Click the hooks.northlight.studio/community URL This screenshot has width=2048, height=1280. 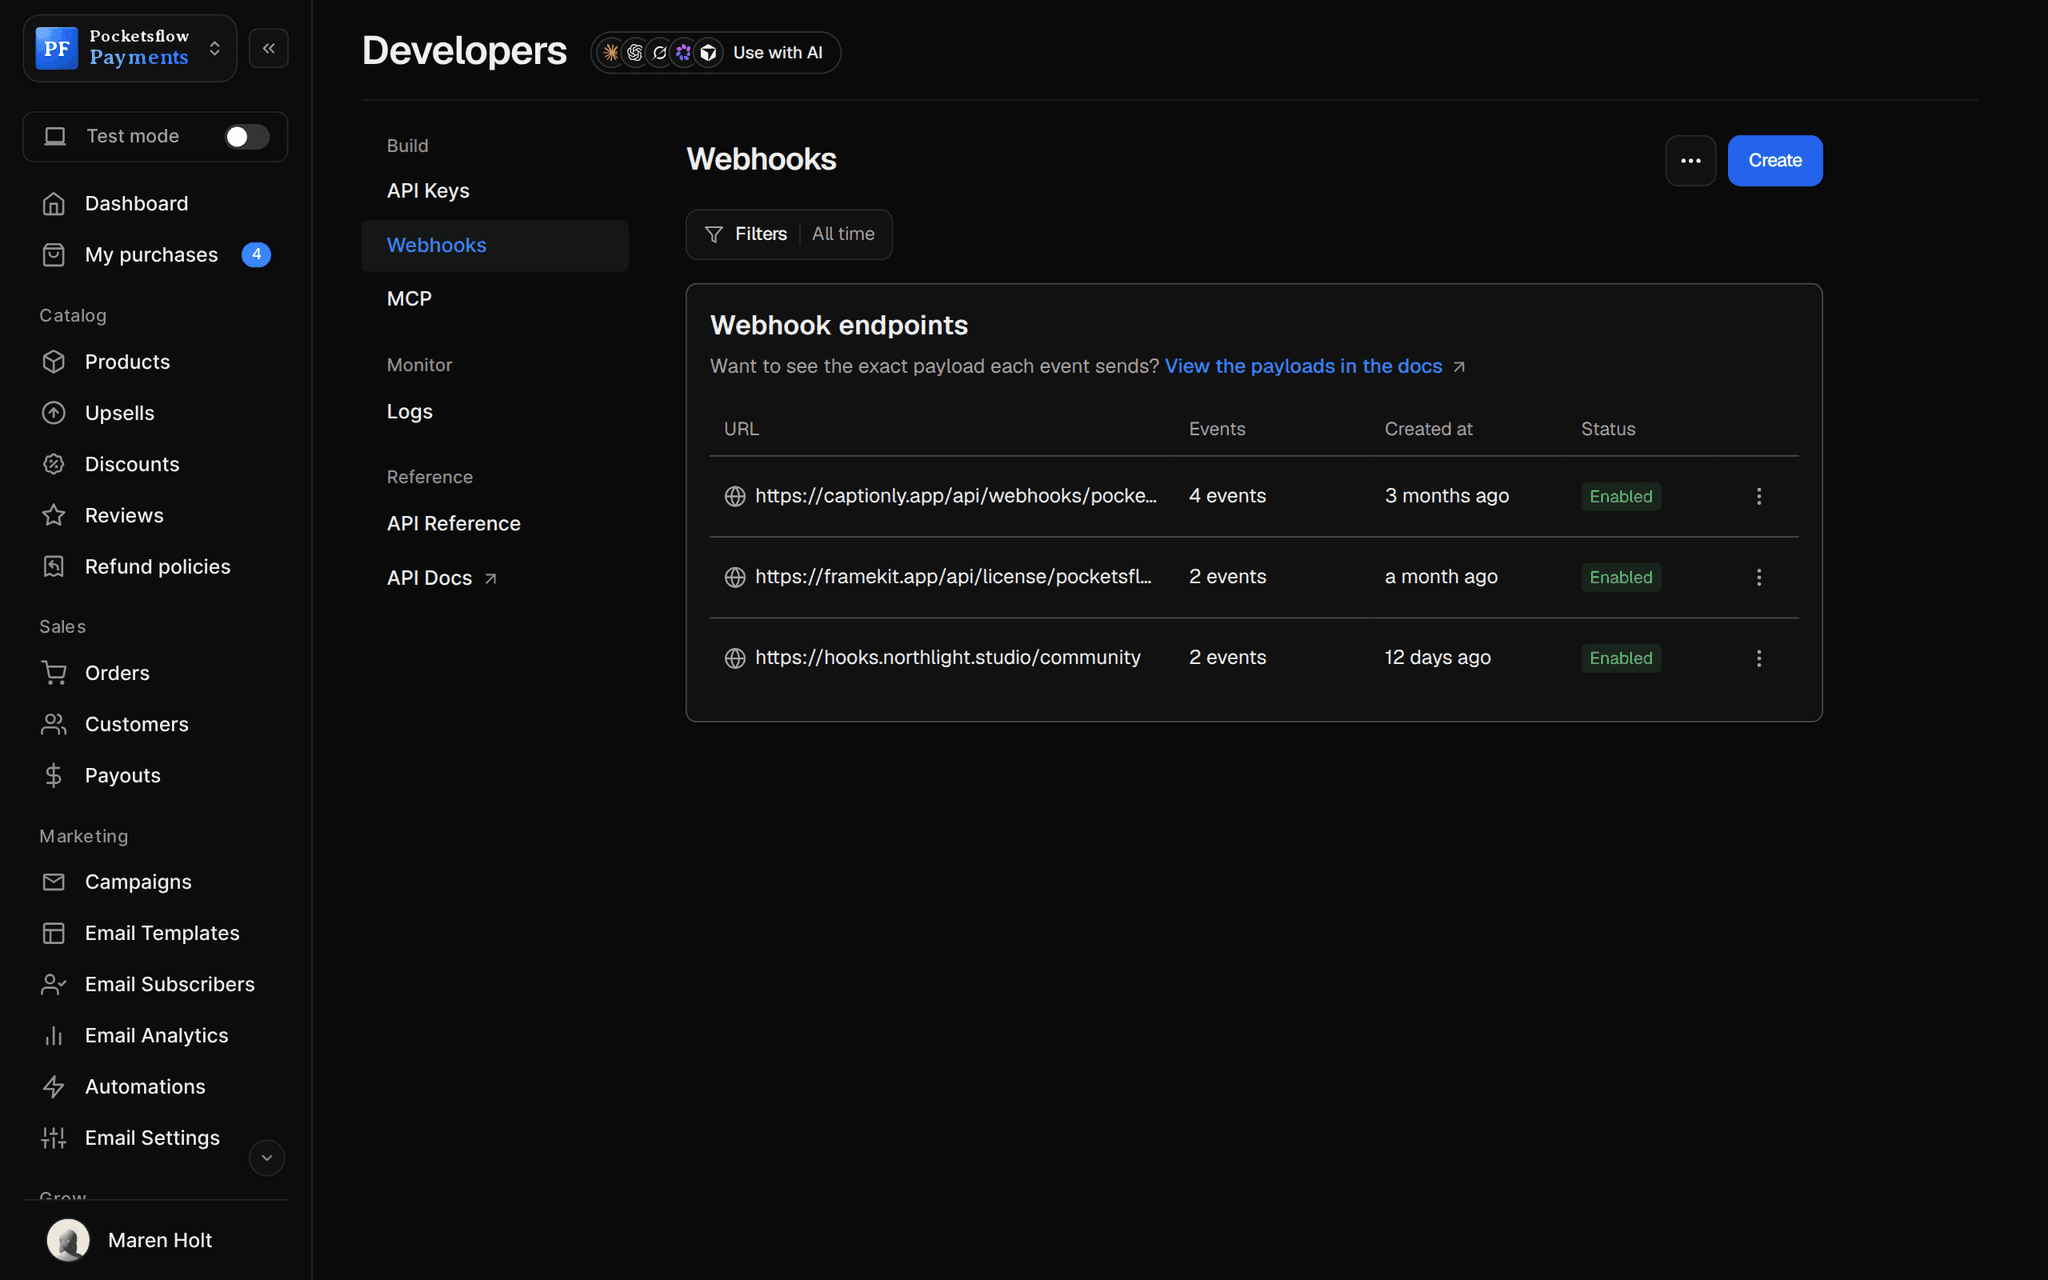click(x=948, y=658)
